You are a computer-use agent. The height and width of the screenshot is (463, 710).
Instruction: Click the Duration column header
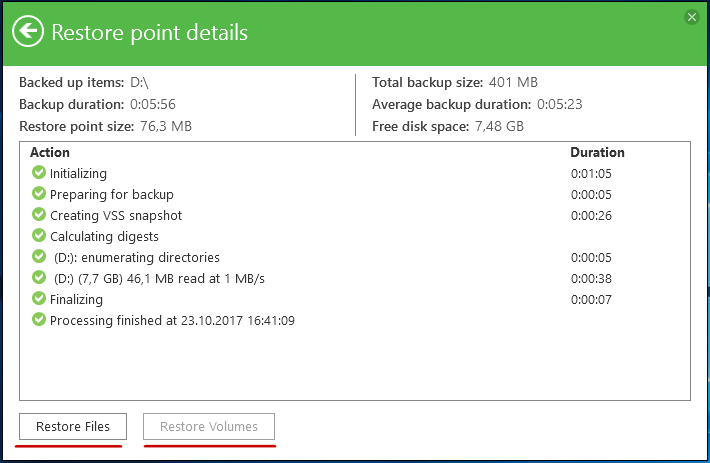(x=597, y=153)
